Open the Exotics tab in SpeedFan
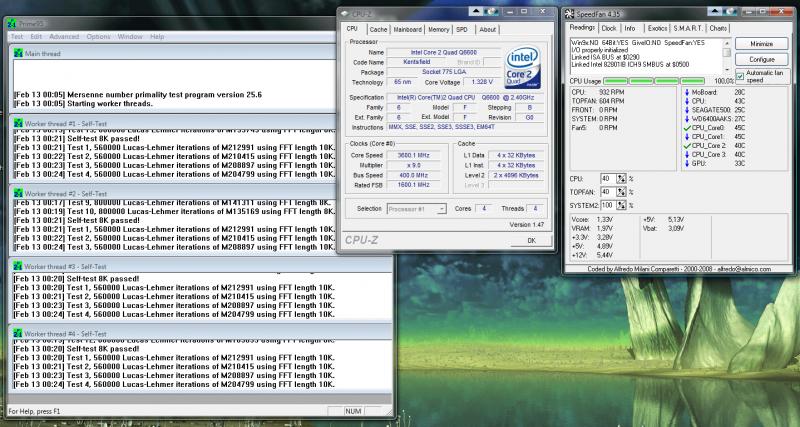 [657, 29]
